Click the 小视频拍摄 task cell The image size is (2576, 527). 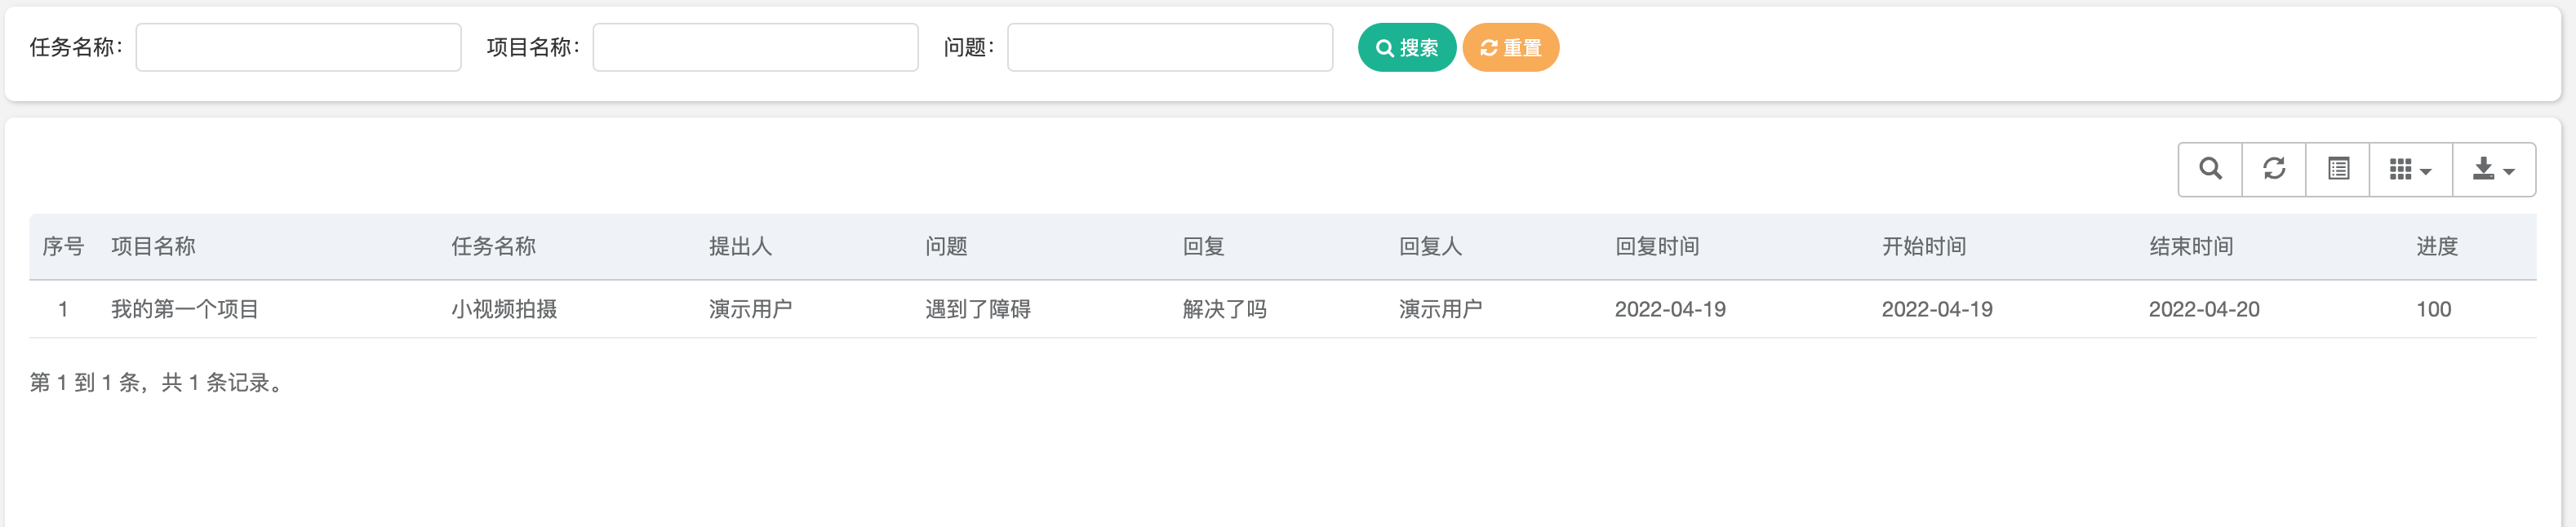504,309
